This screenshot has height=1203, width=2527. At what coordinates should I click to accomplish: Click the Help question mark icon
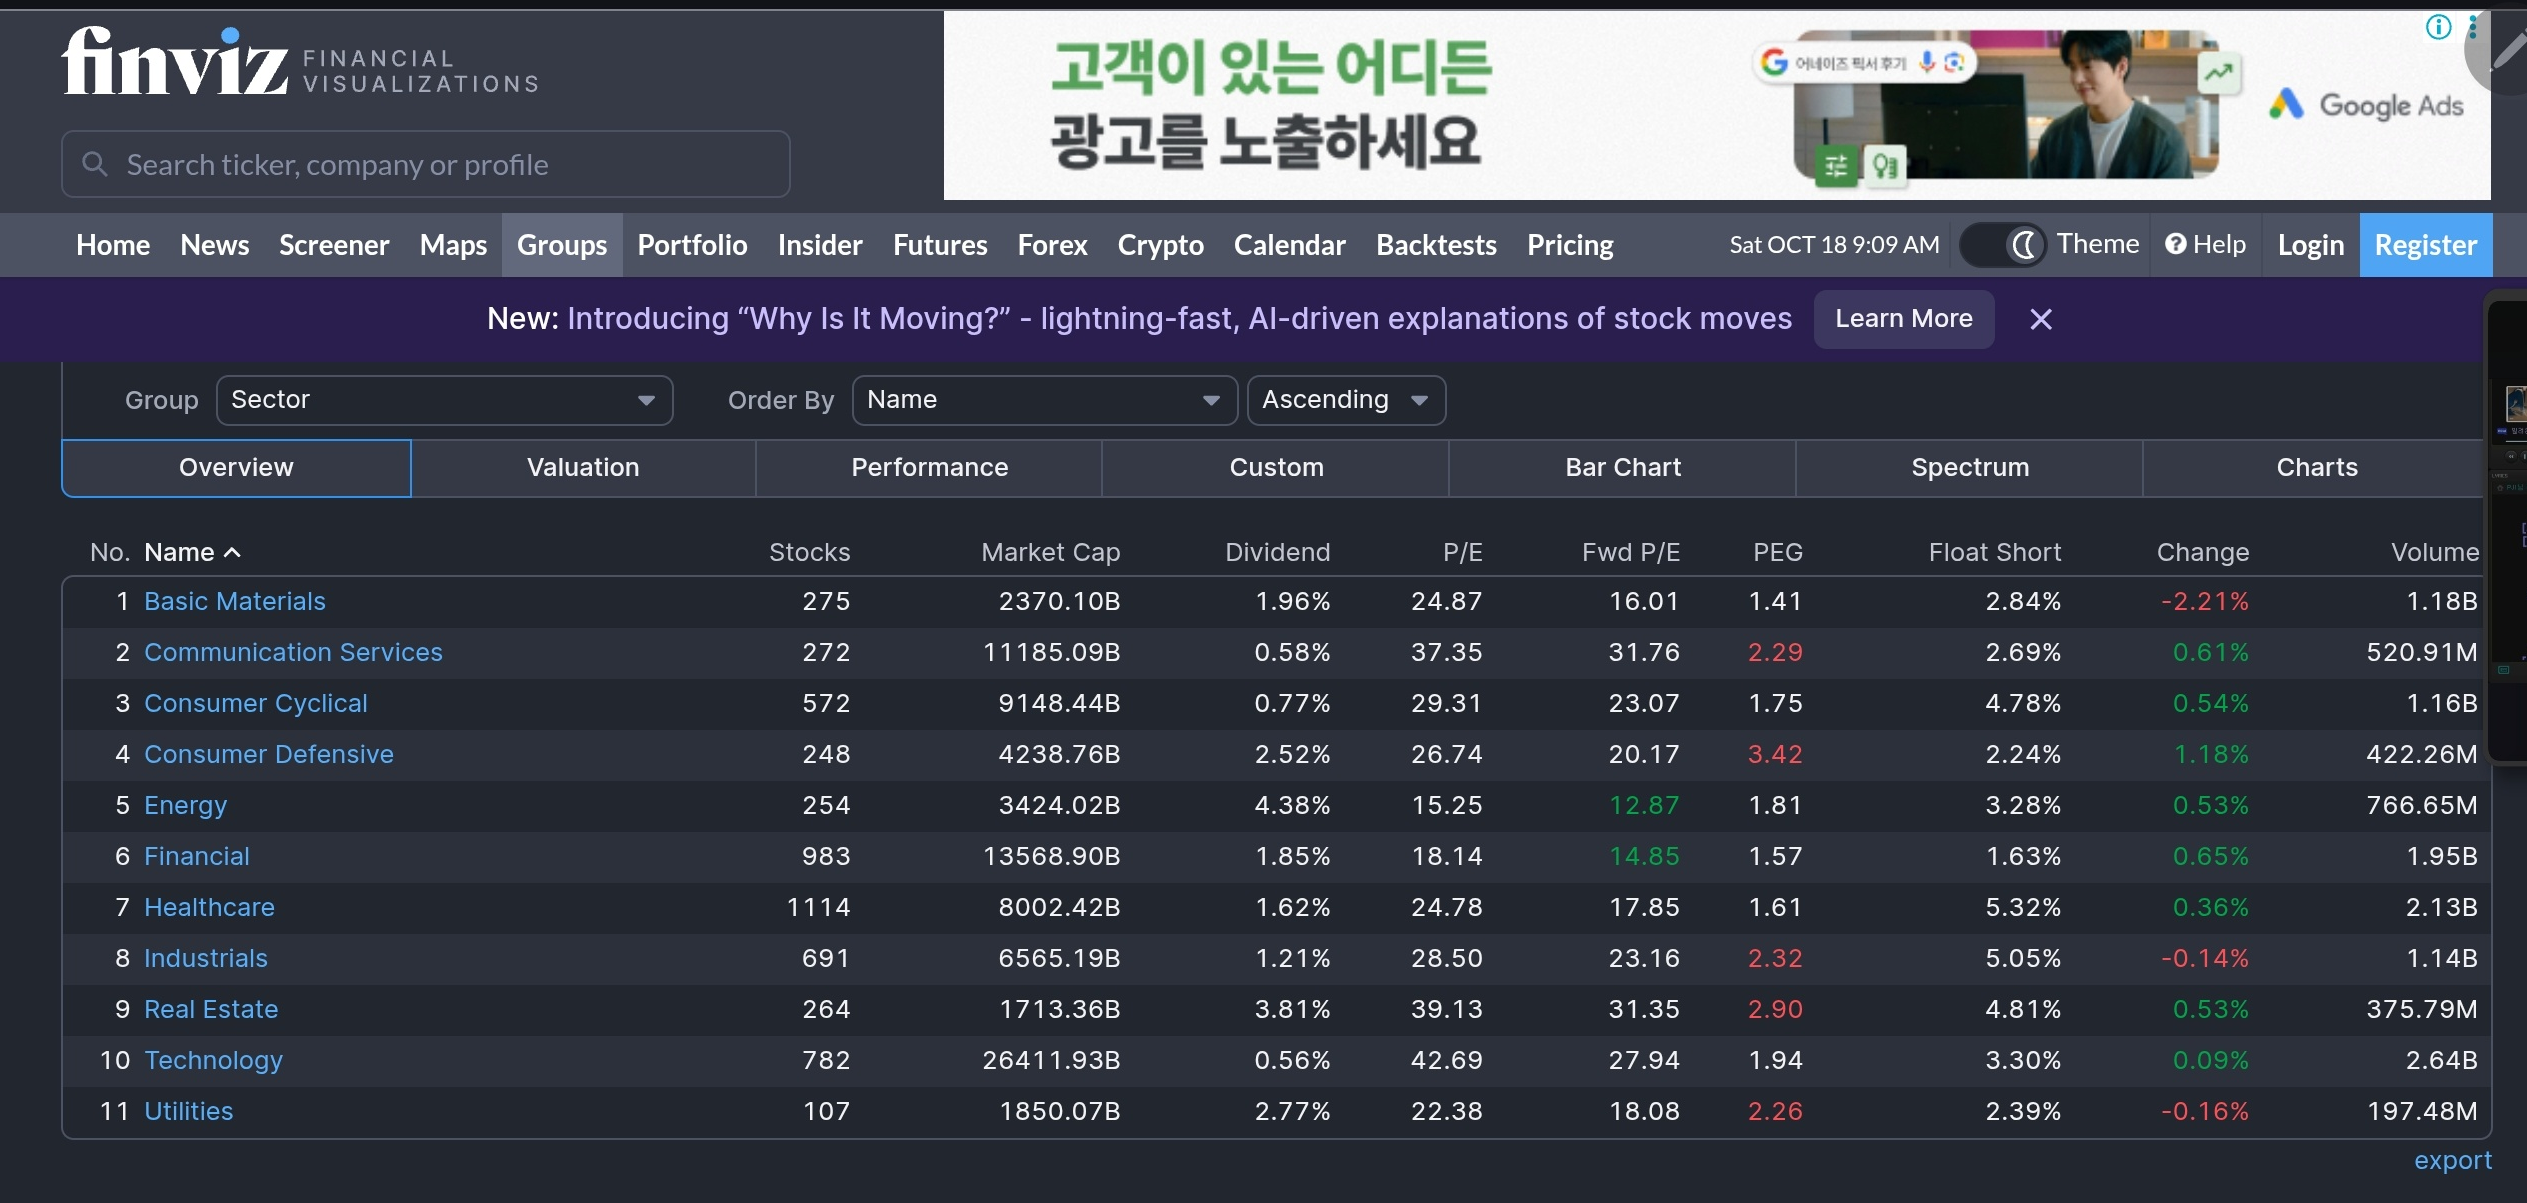(2175, 245)
